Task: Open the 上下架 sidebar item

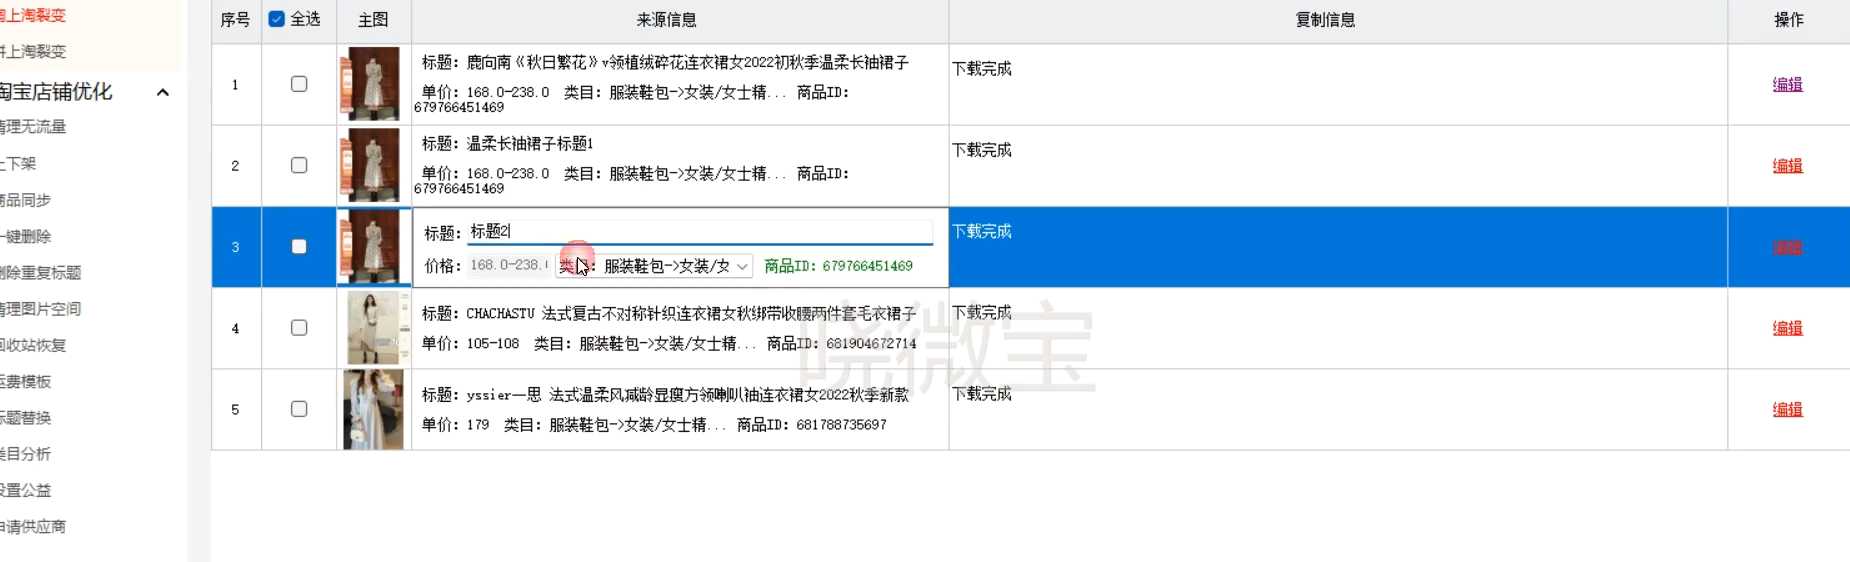Action: [18, 163]
